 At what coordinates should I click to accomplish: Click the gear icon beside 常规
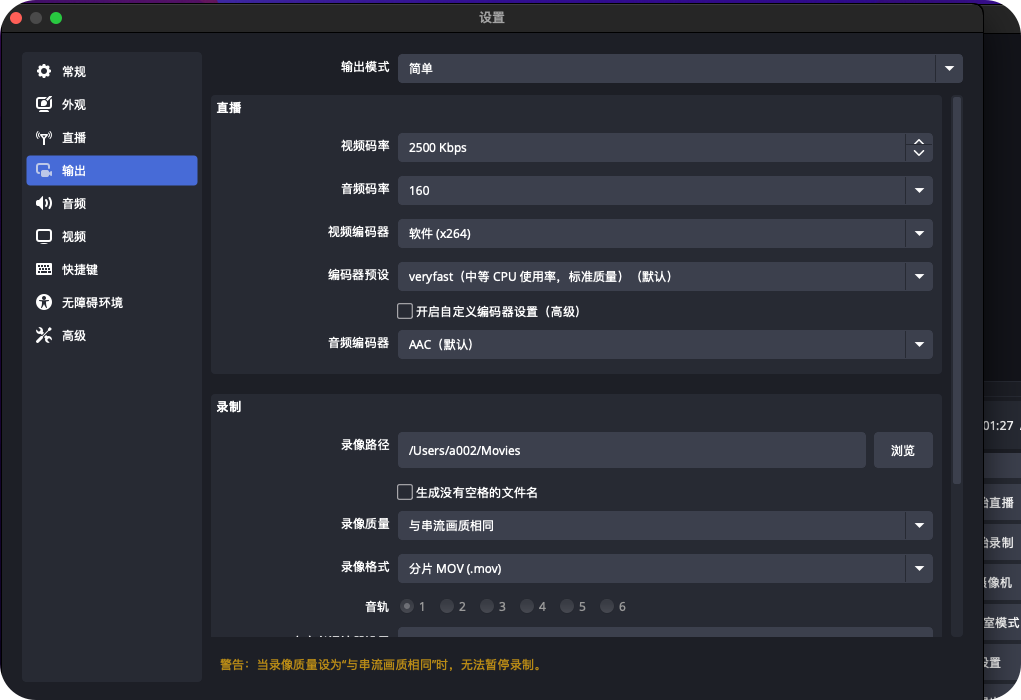pos(44,71)
